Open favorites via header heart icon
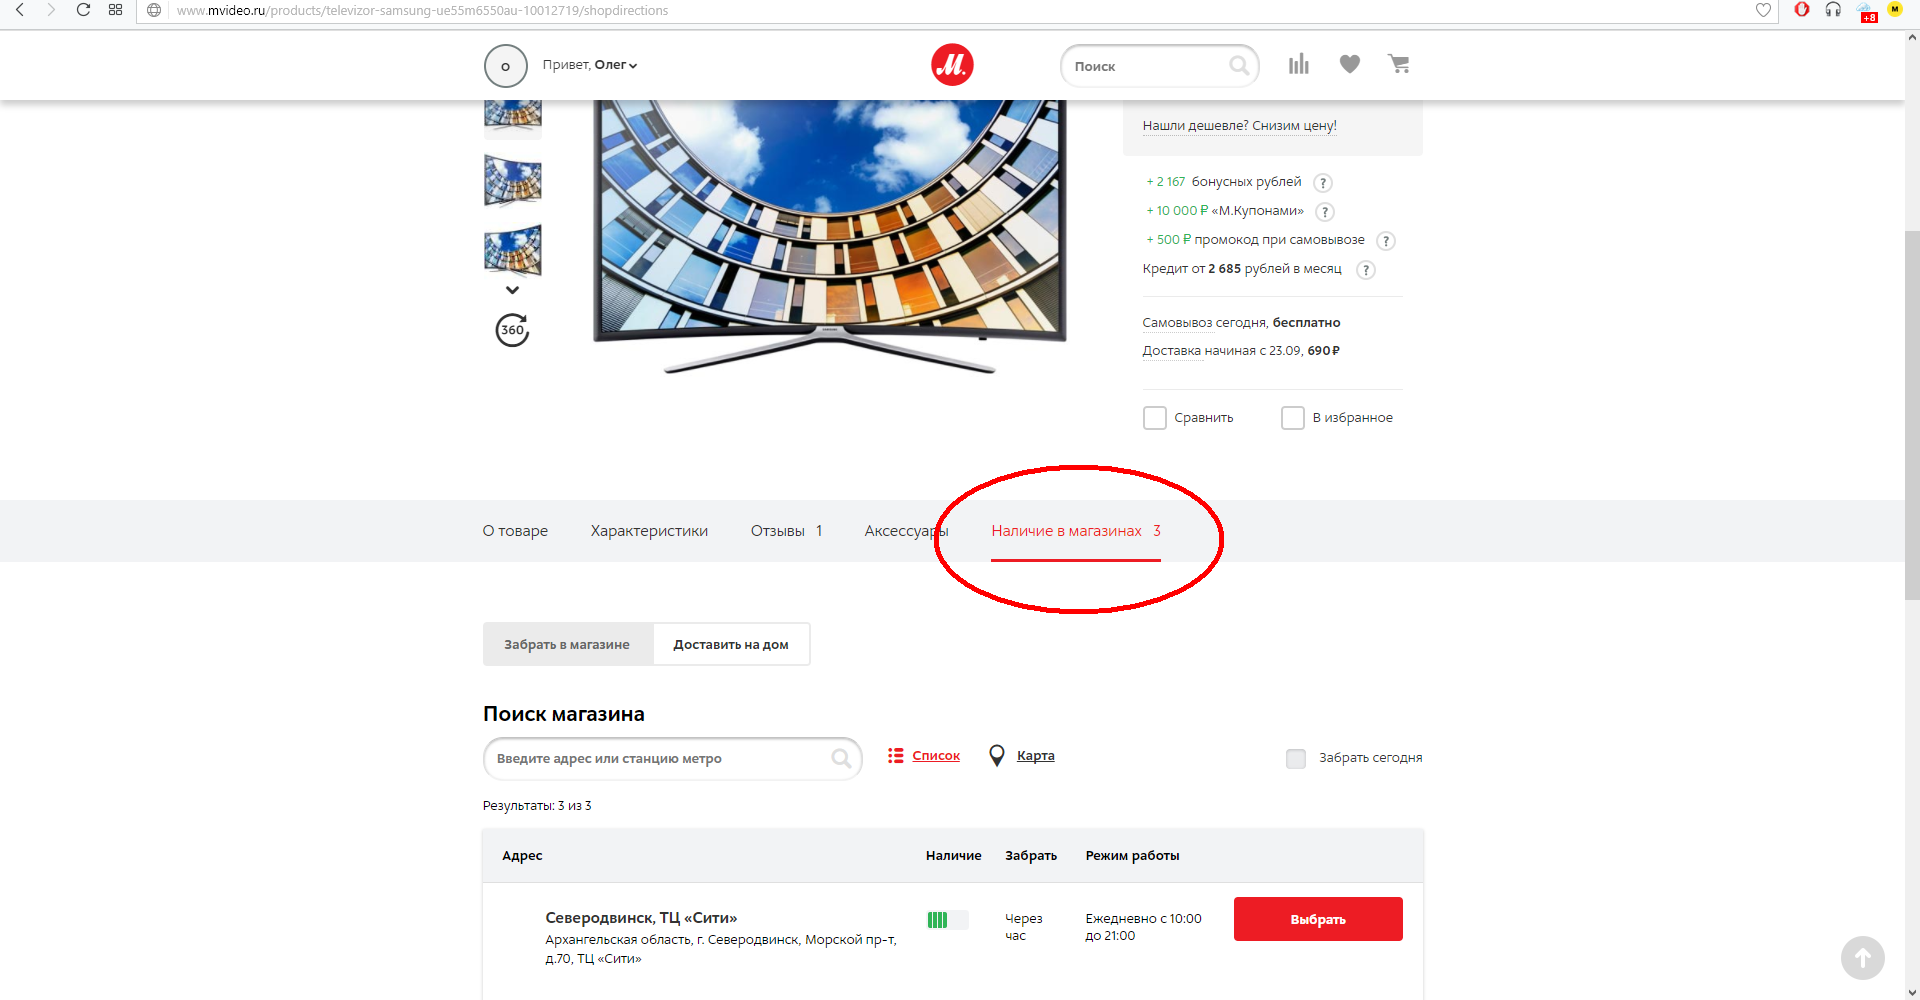This screenshot has height=1000, width=1920. 1350,64
